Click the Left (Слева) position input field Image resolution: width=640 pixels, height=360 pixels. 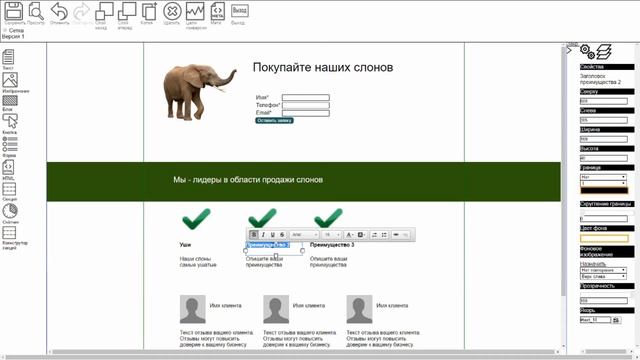[x=604, y=120]
